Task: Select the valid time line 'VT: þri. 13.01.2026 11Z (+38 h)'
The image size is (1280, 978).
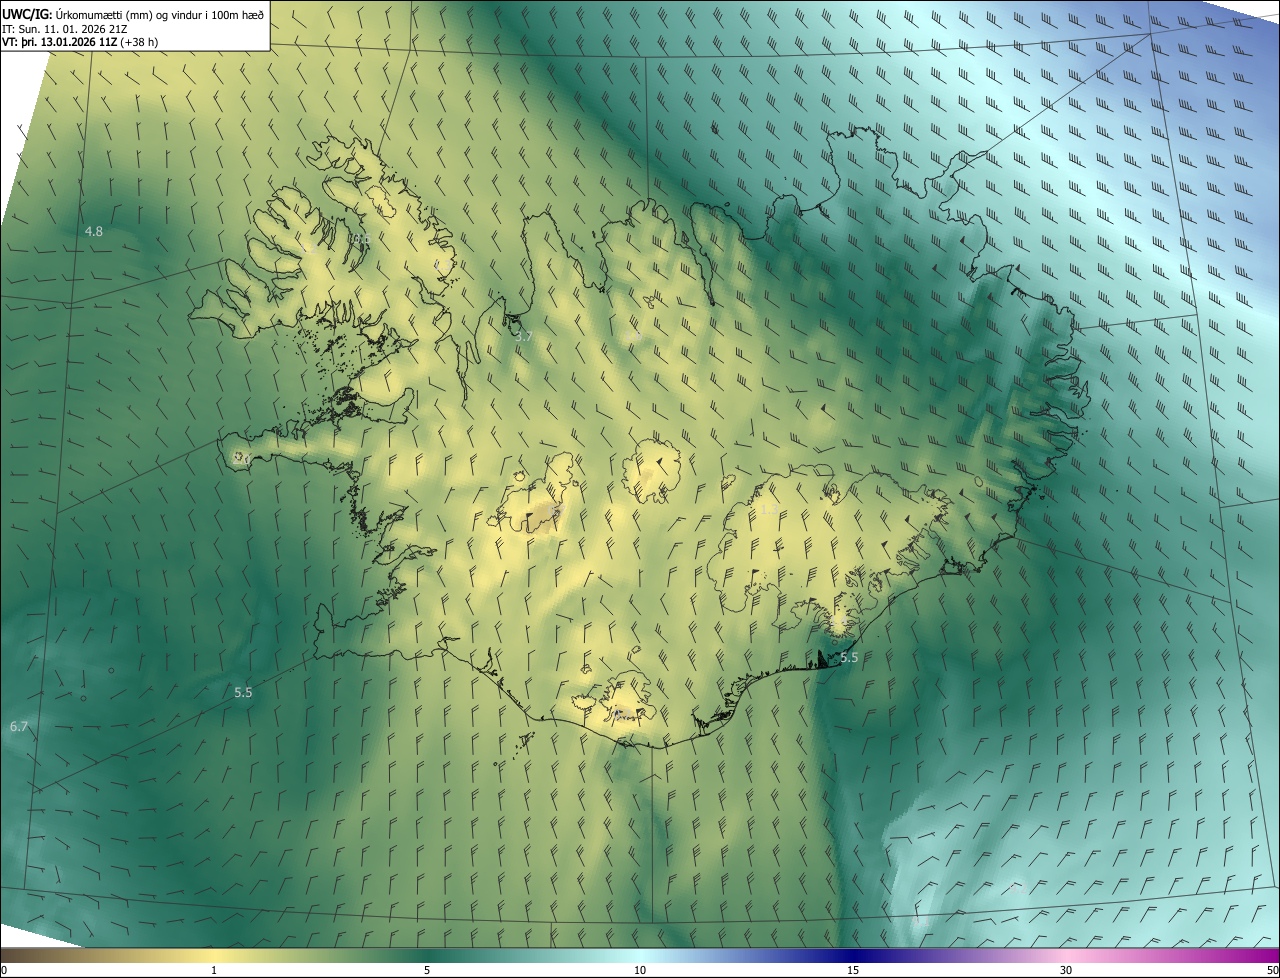Action: tap(80, 42)
